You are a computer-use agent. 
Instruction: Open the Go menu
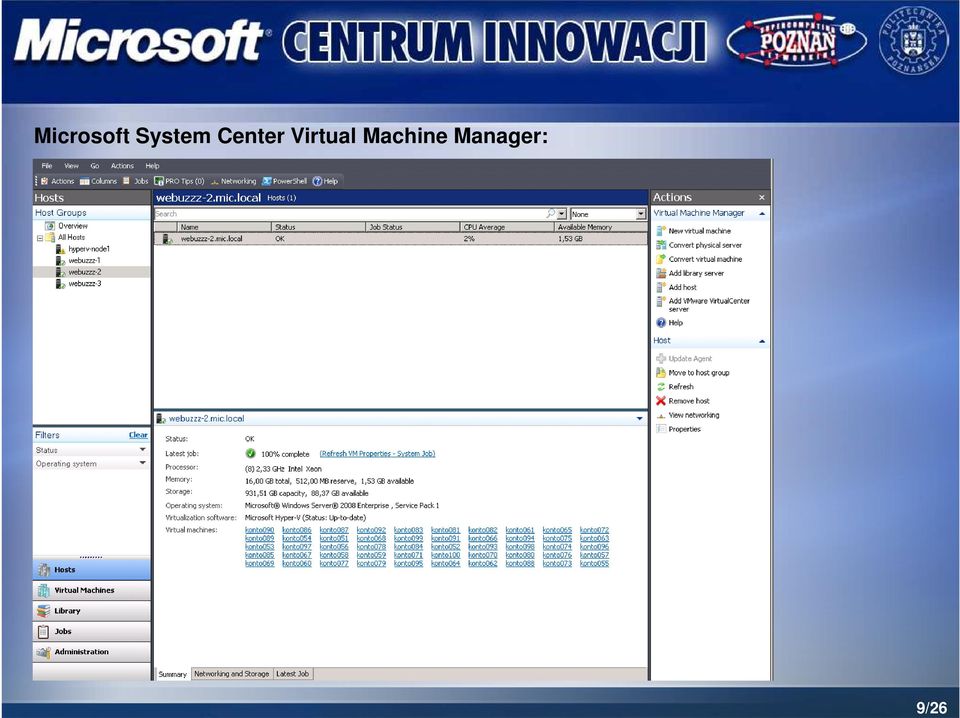(x=94, y=166)
